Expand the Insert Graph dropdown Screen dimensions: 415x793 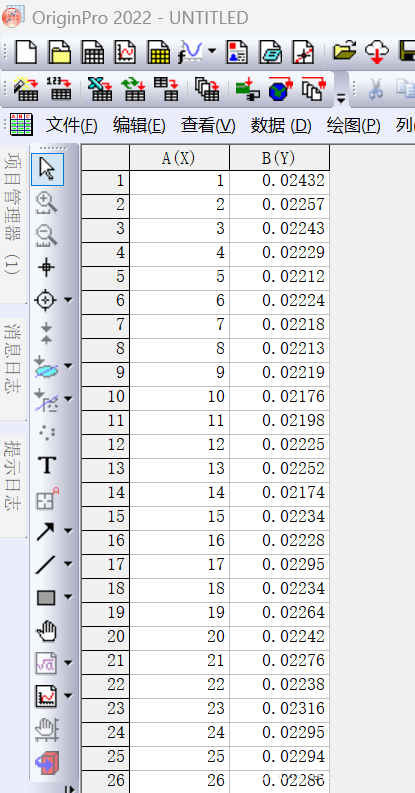(x=68, y=696)
